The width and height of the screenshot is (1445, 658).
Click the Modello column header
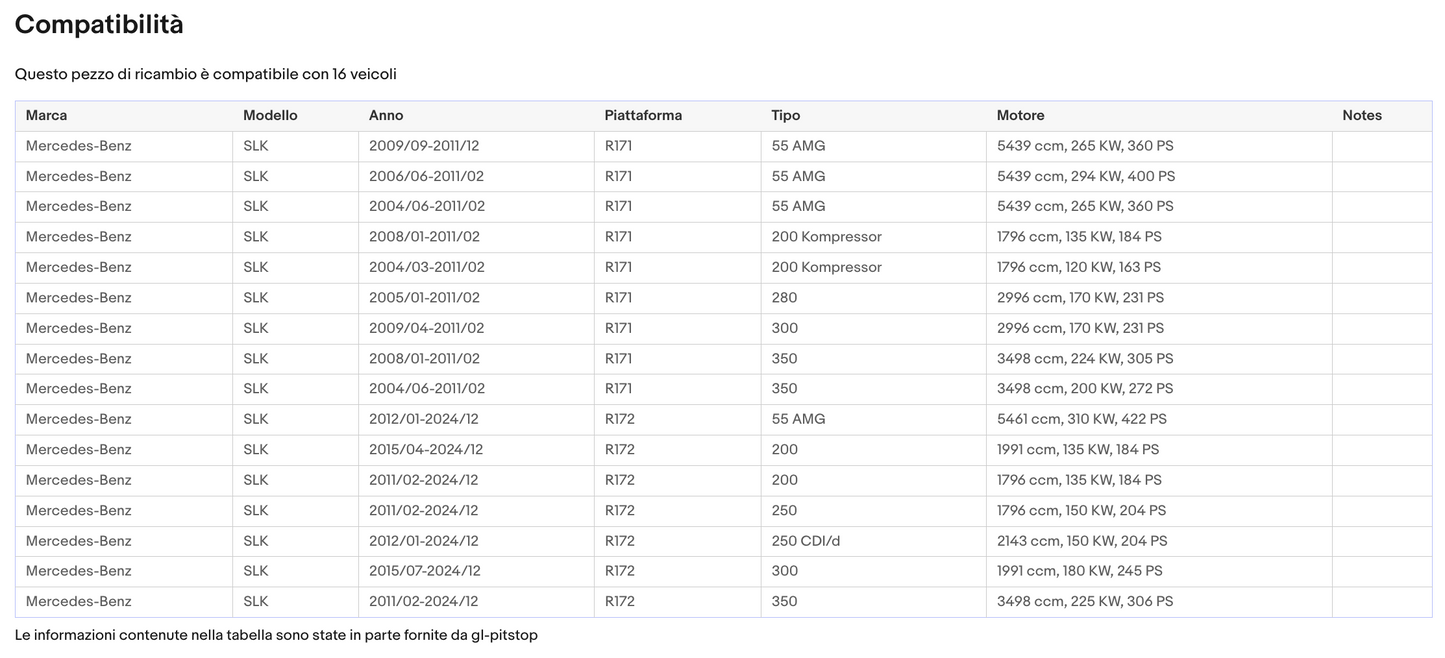point(270,116)
